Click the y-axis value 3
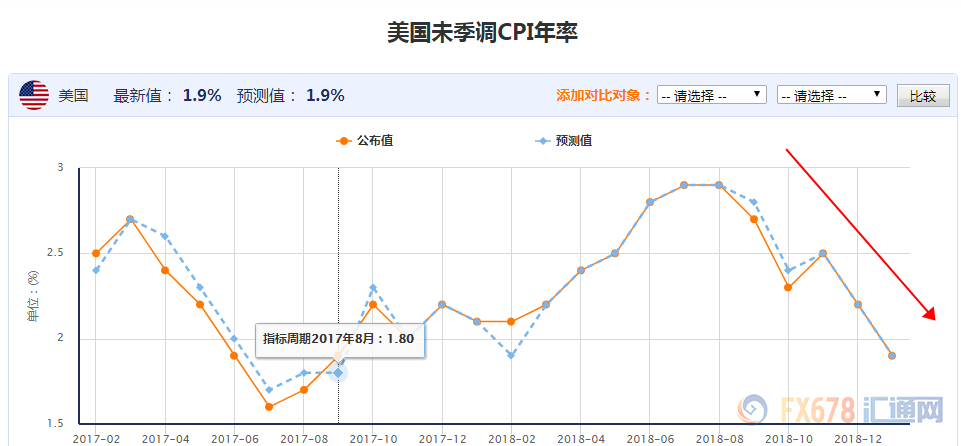 61,167
